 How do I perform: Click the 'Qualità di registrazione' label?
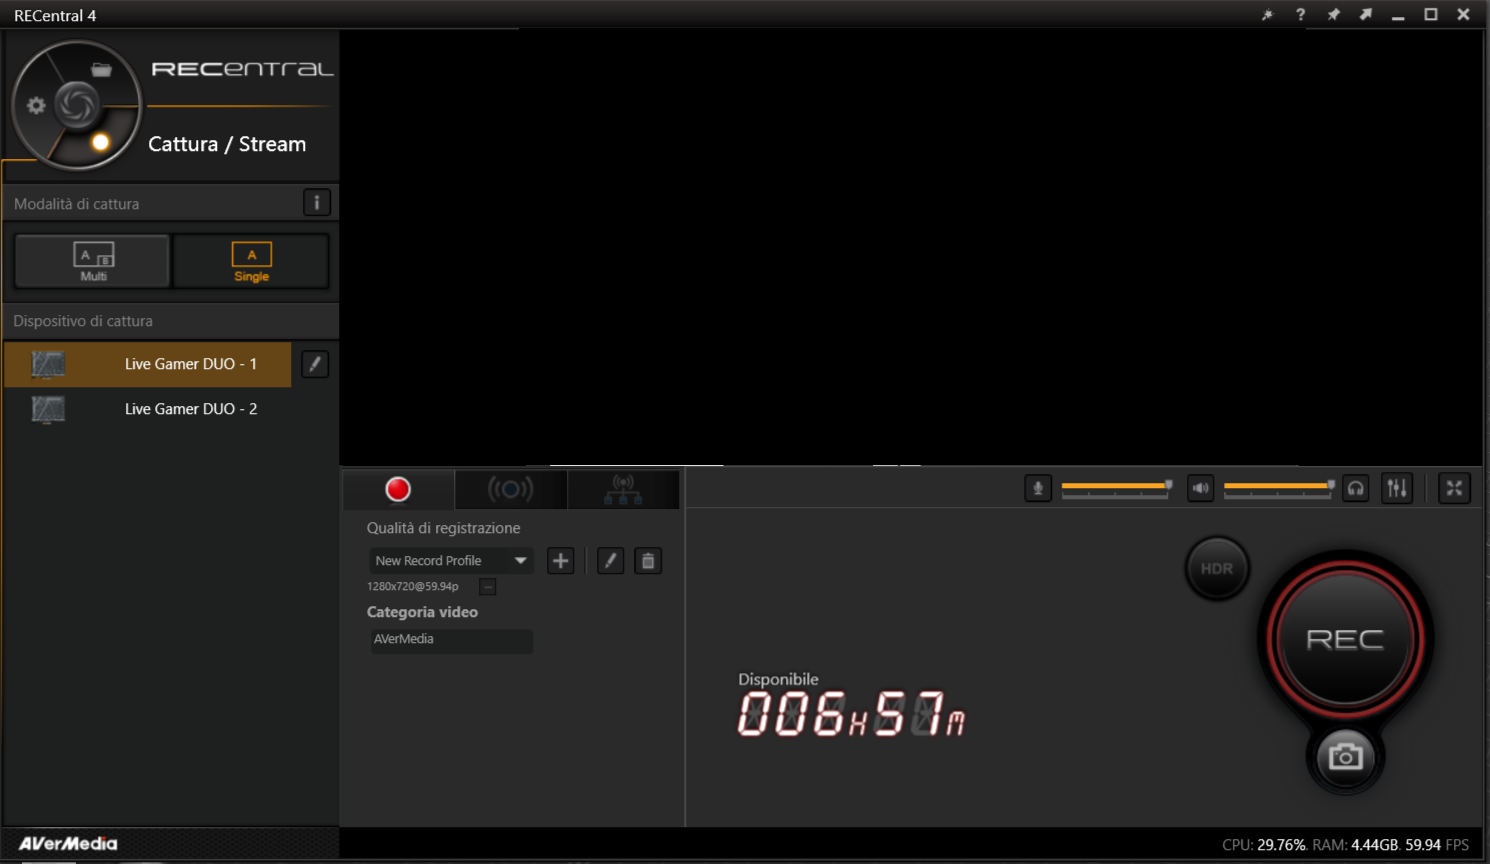click(x=443, y=528)
